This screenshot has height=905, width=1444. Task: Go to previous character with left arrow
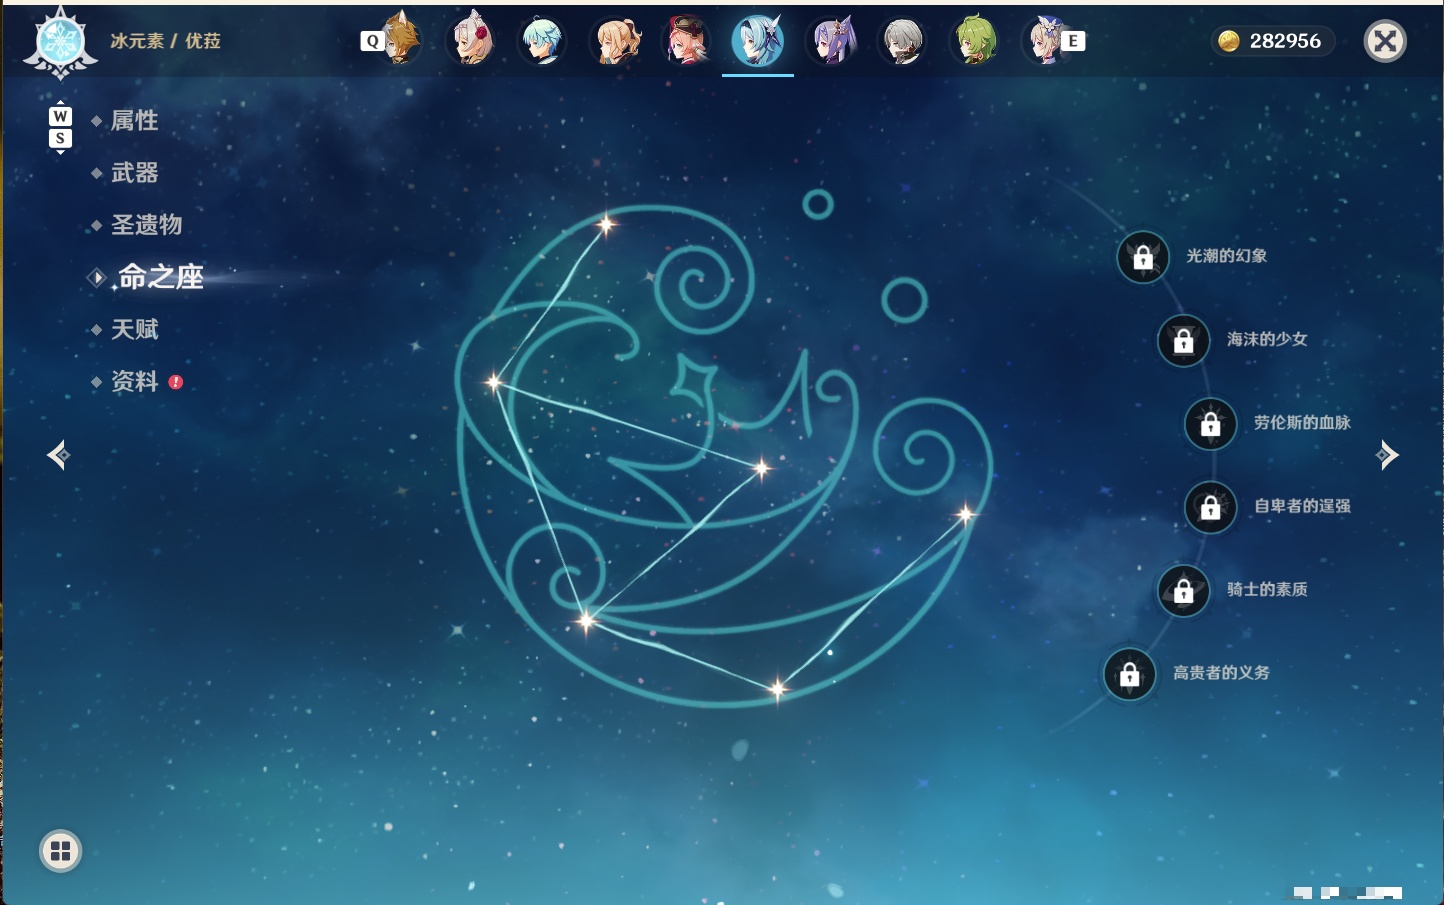pos(59,455)
